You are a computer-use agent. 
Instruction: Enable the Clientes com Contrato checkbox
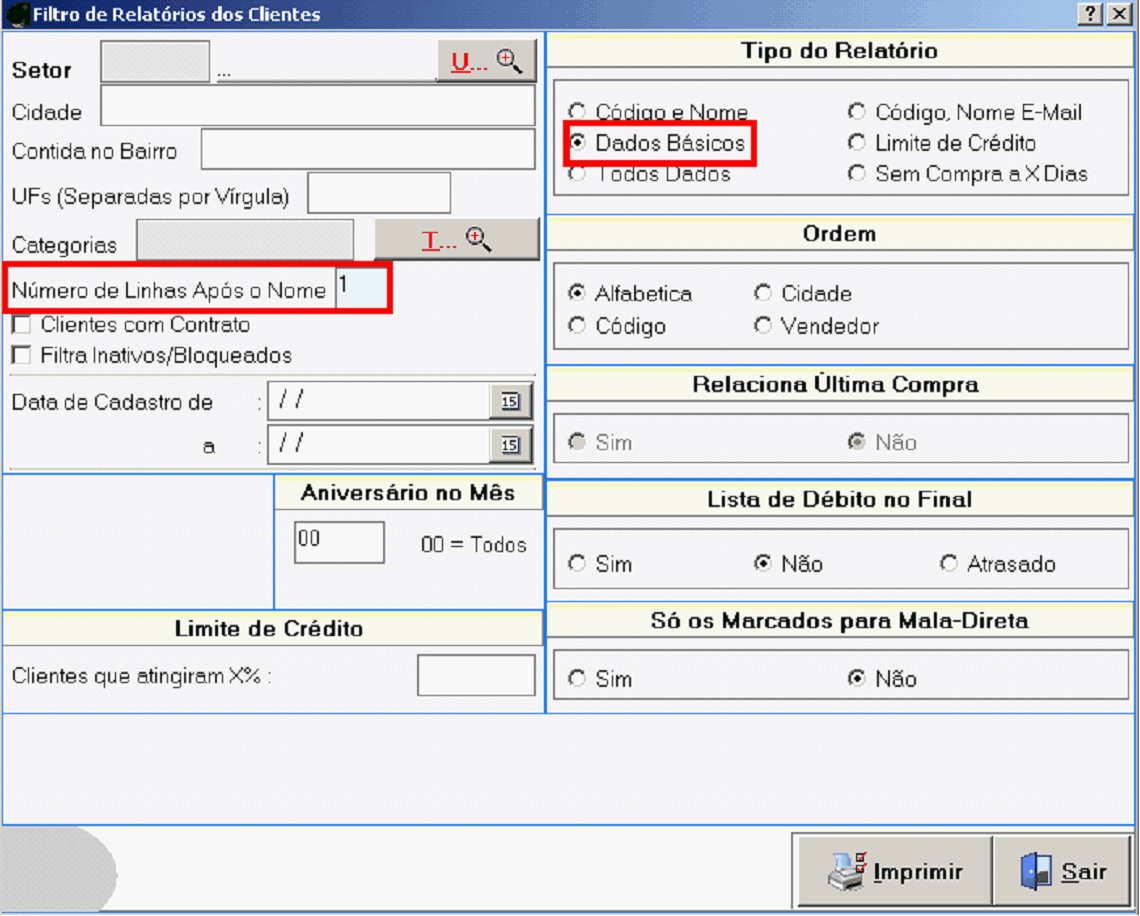pos(21,325)
